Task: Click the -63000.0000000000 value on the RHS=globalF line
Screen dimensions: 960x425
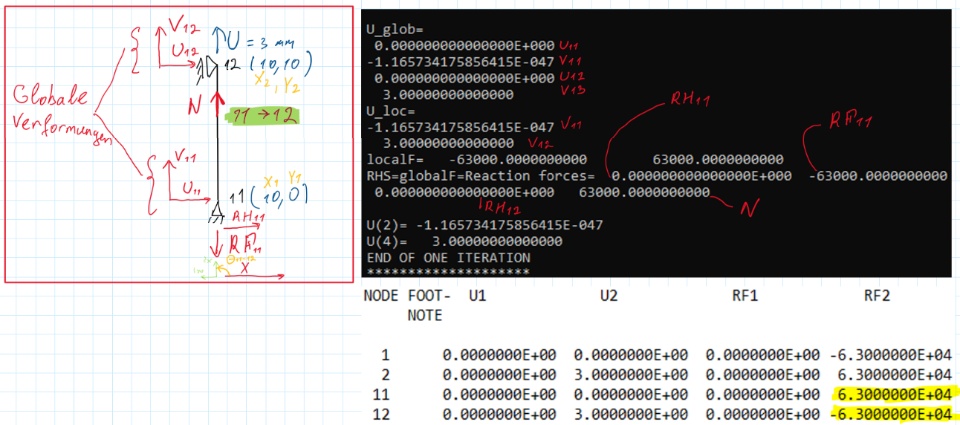Action: tap(878, 176)
